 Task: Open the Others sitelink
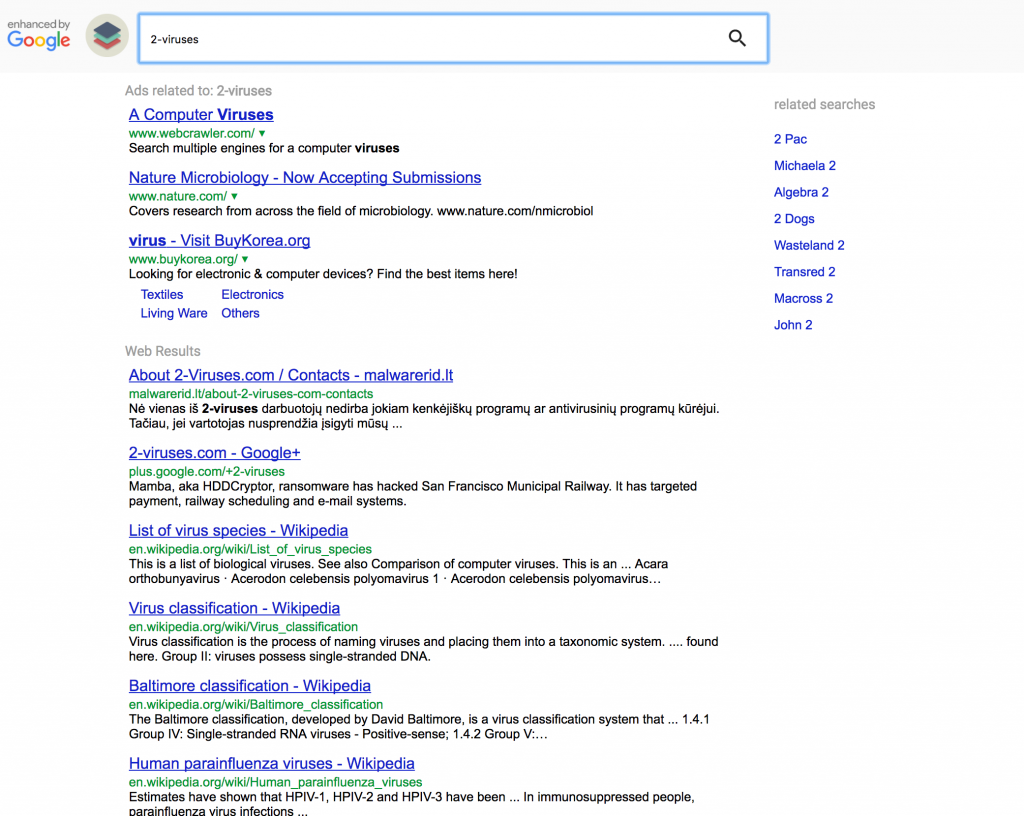point(240,313)
